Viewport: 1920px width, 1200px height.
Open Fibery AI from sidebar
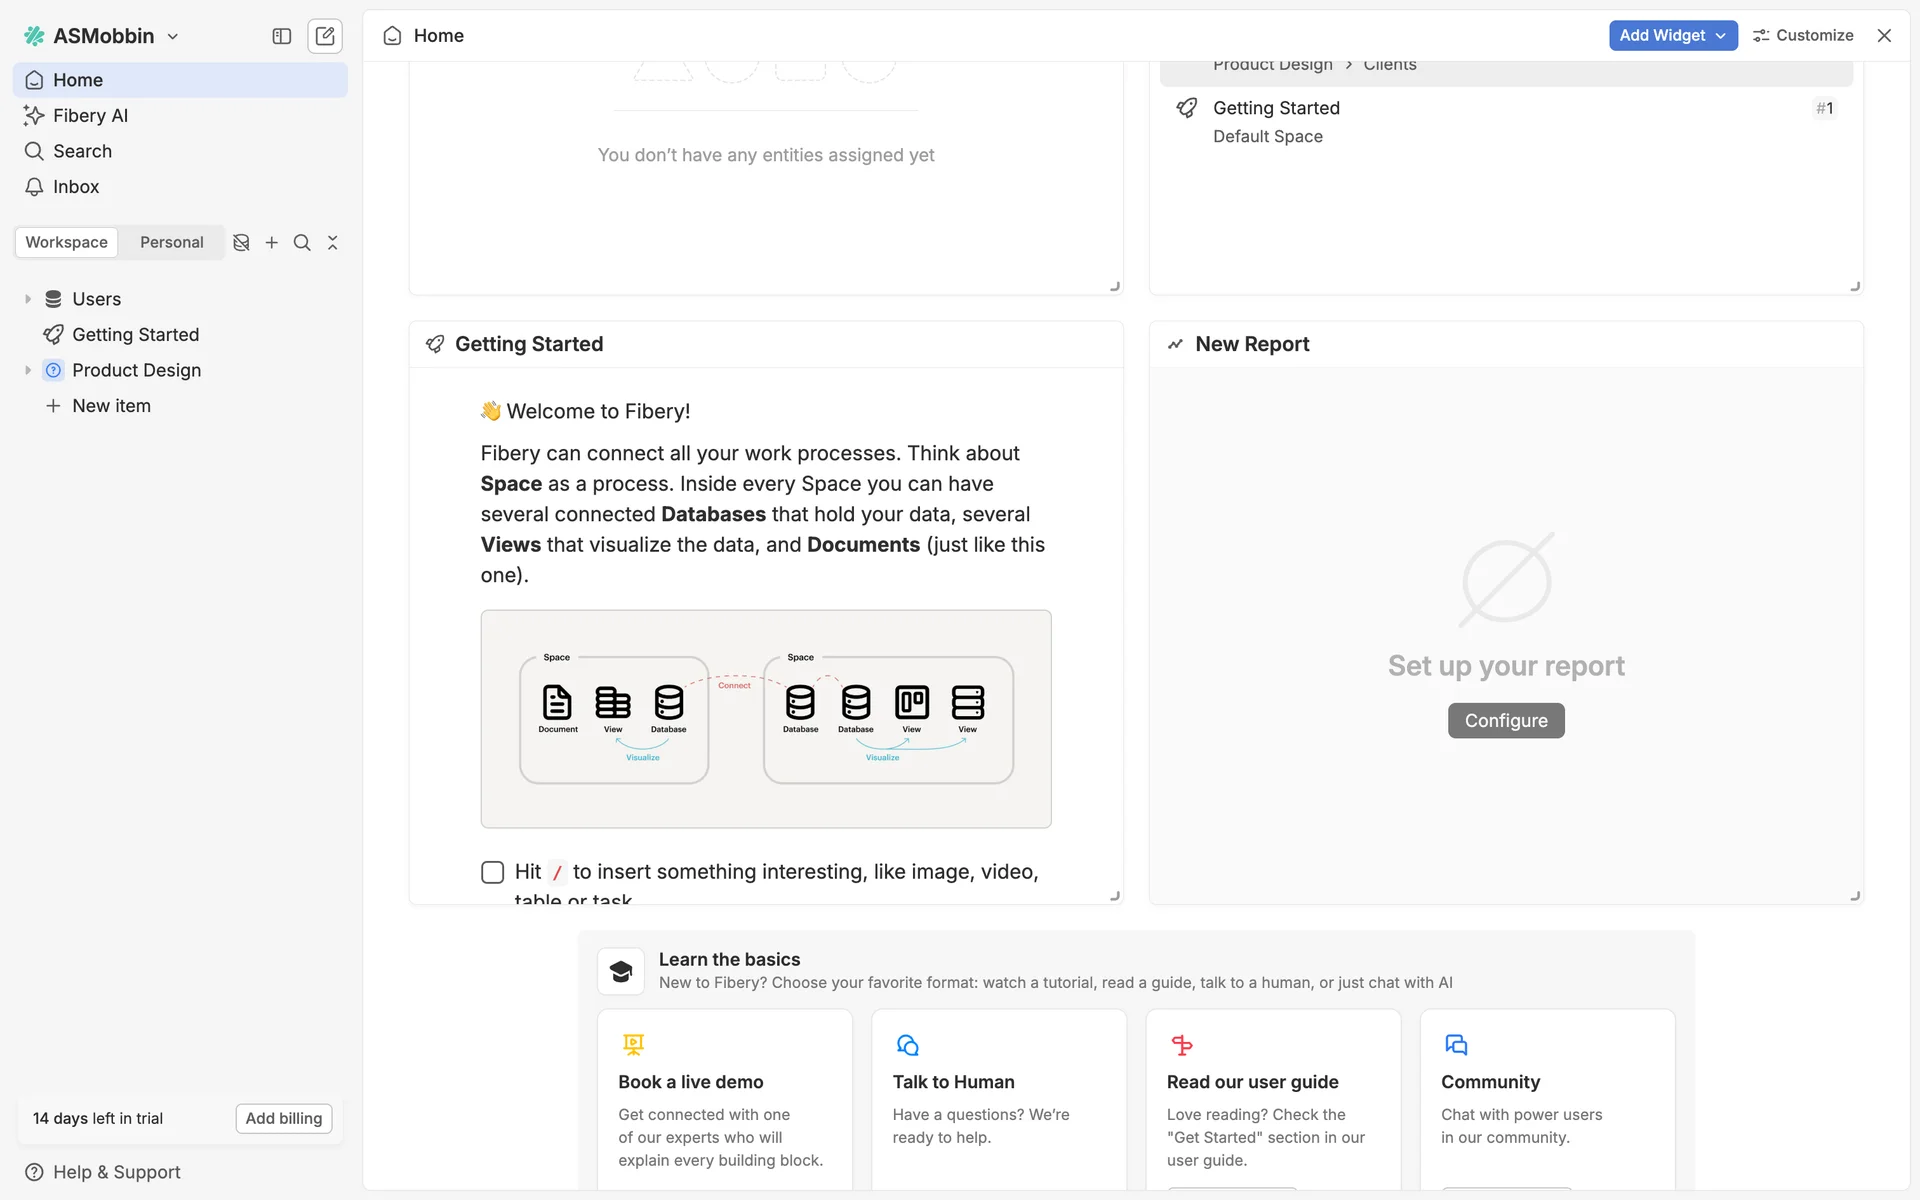pyautogui.click(x=90, y=116)
